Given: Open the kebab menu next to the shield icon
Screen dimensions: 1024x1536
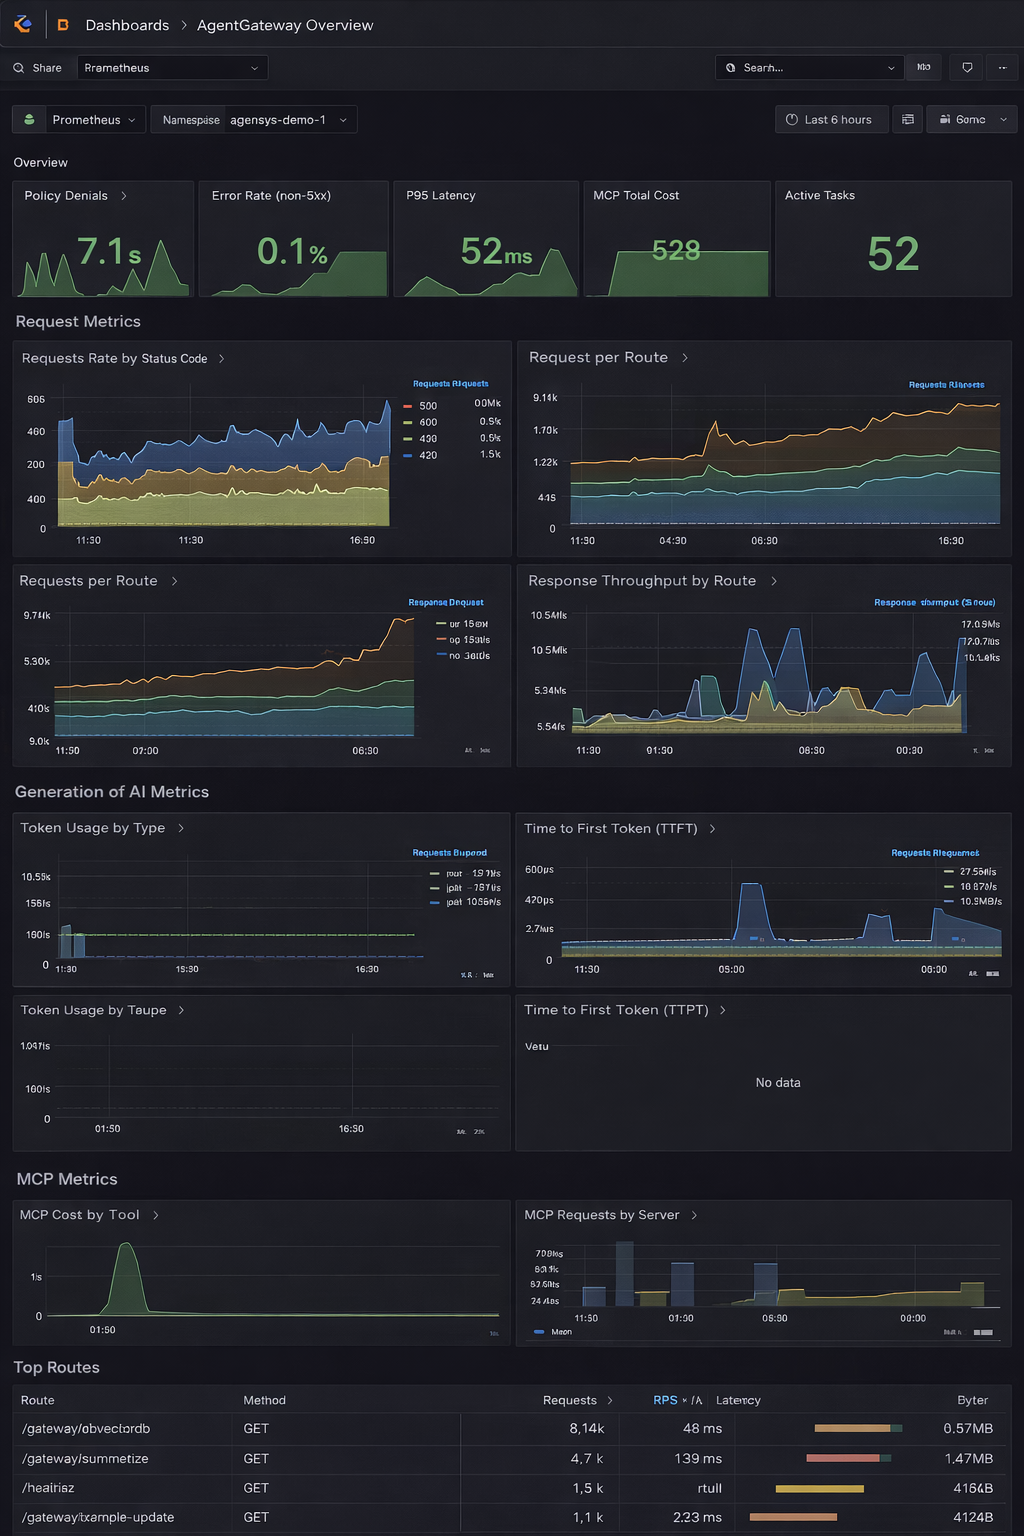Looking at the screenshot, I should (x=1002, y=67).
